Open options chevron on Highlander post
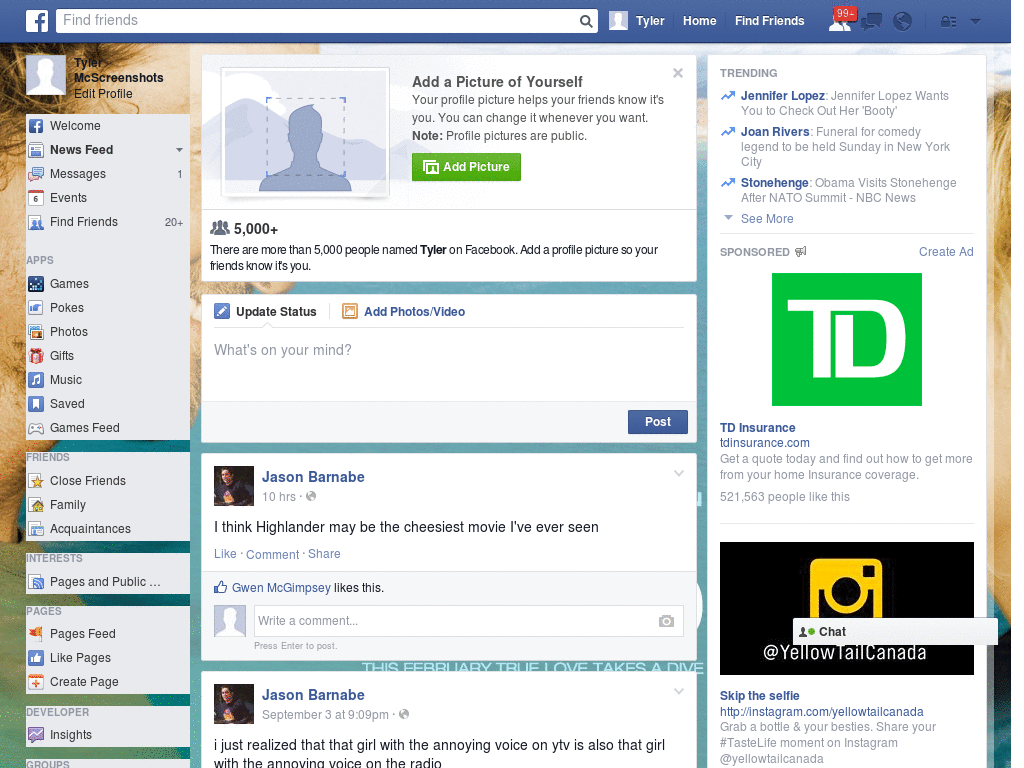The height and width of the screenshot is (768, 1024). tap(679, 473)
